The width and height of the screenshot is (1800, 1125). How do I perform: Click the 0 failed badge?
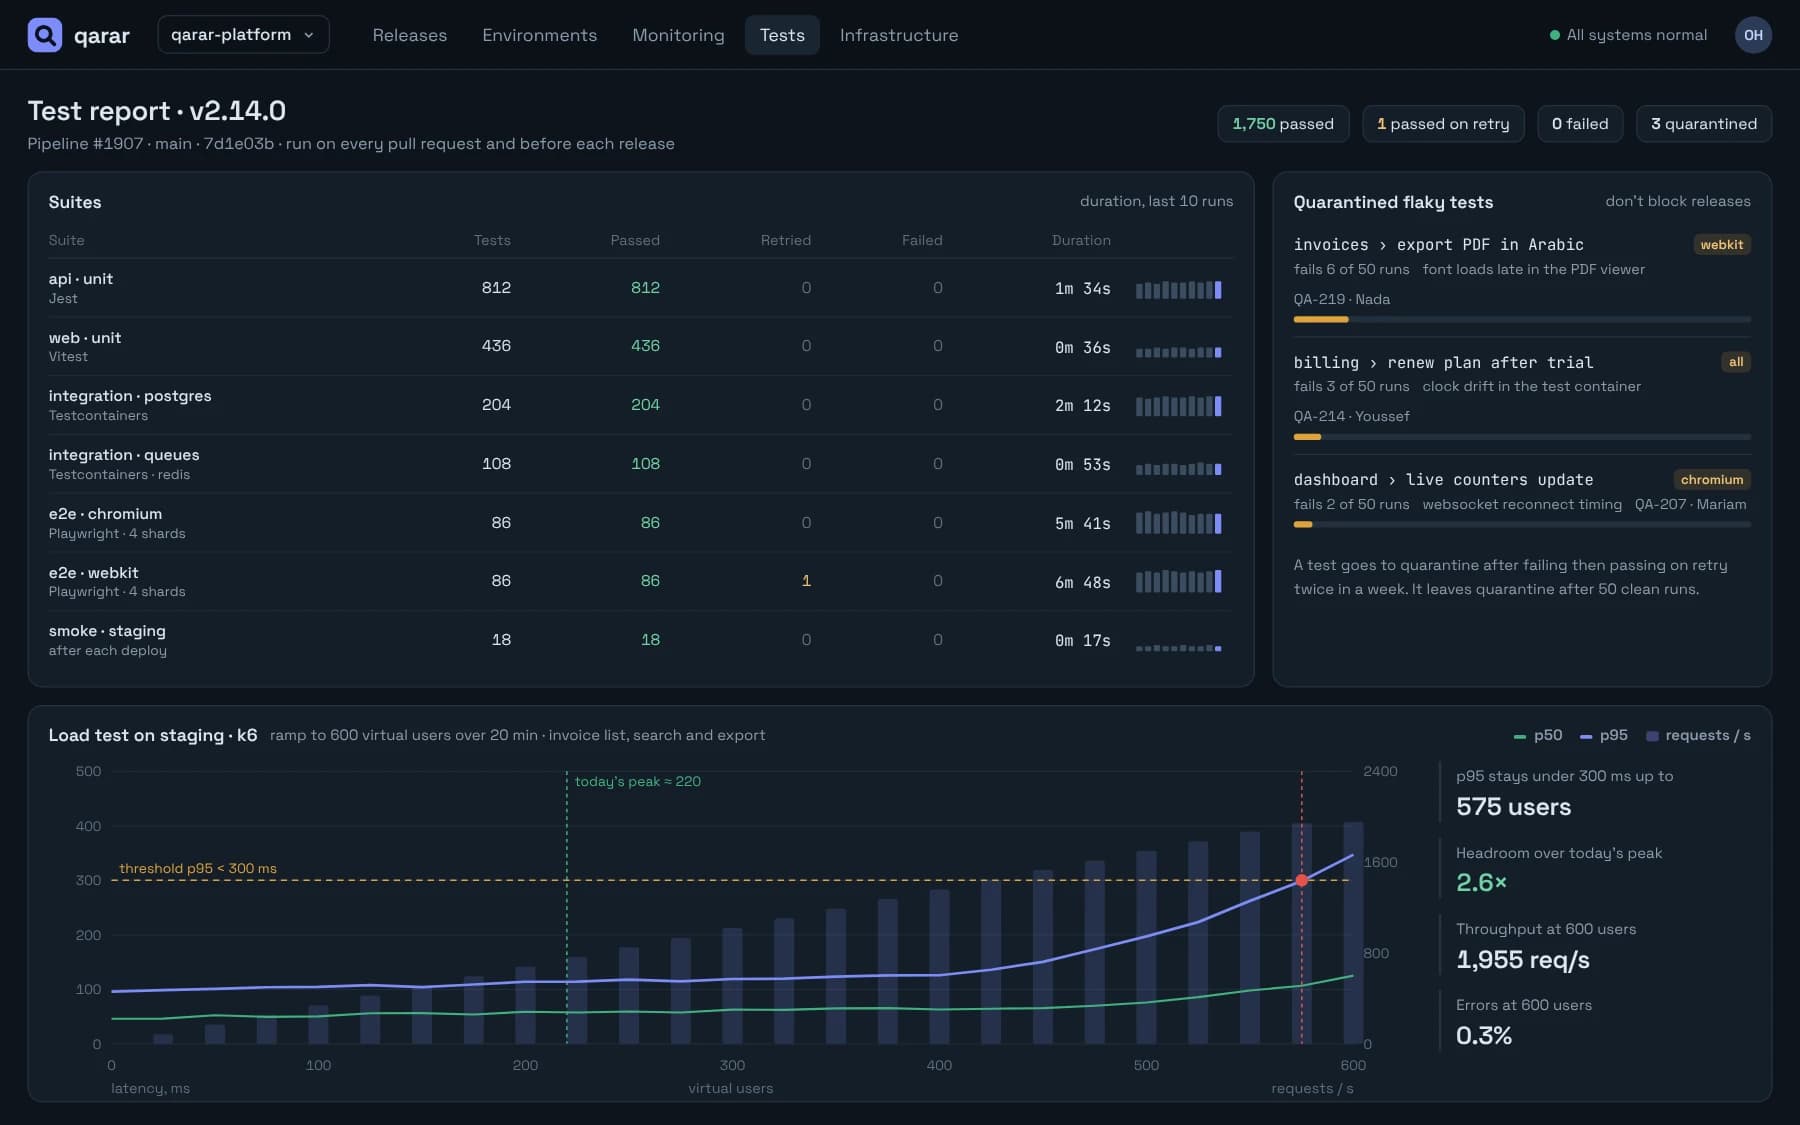1580,124
